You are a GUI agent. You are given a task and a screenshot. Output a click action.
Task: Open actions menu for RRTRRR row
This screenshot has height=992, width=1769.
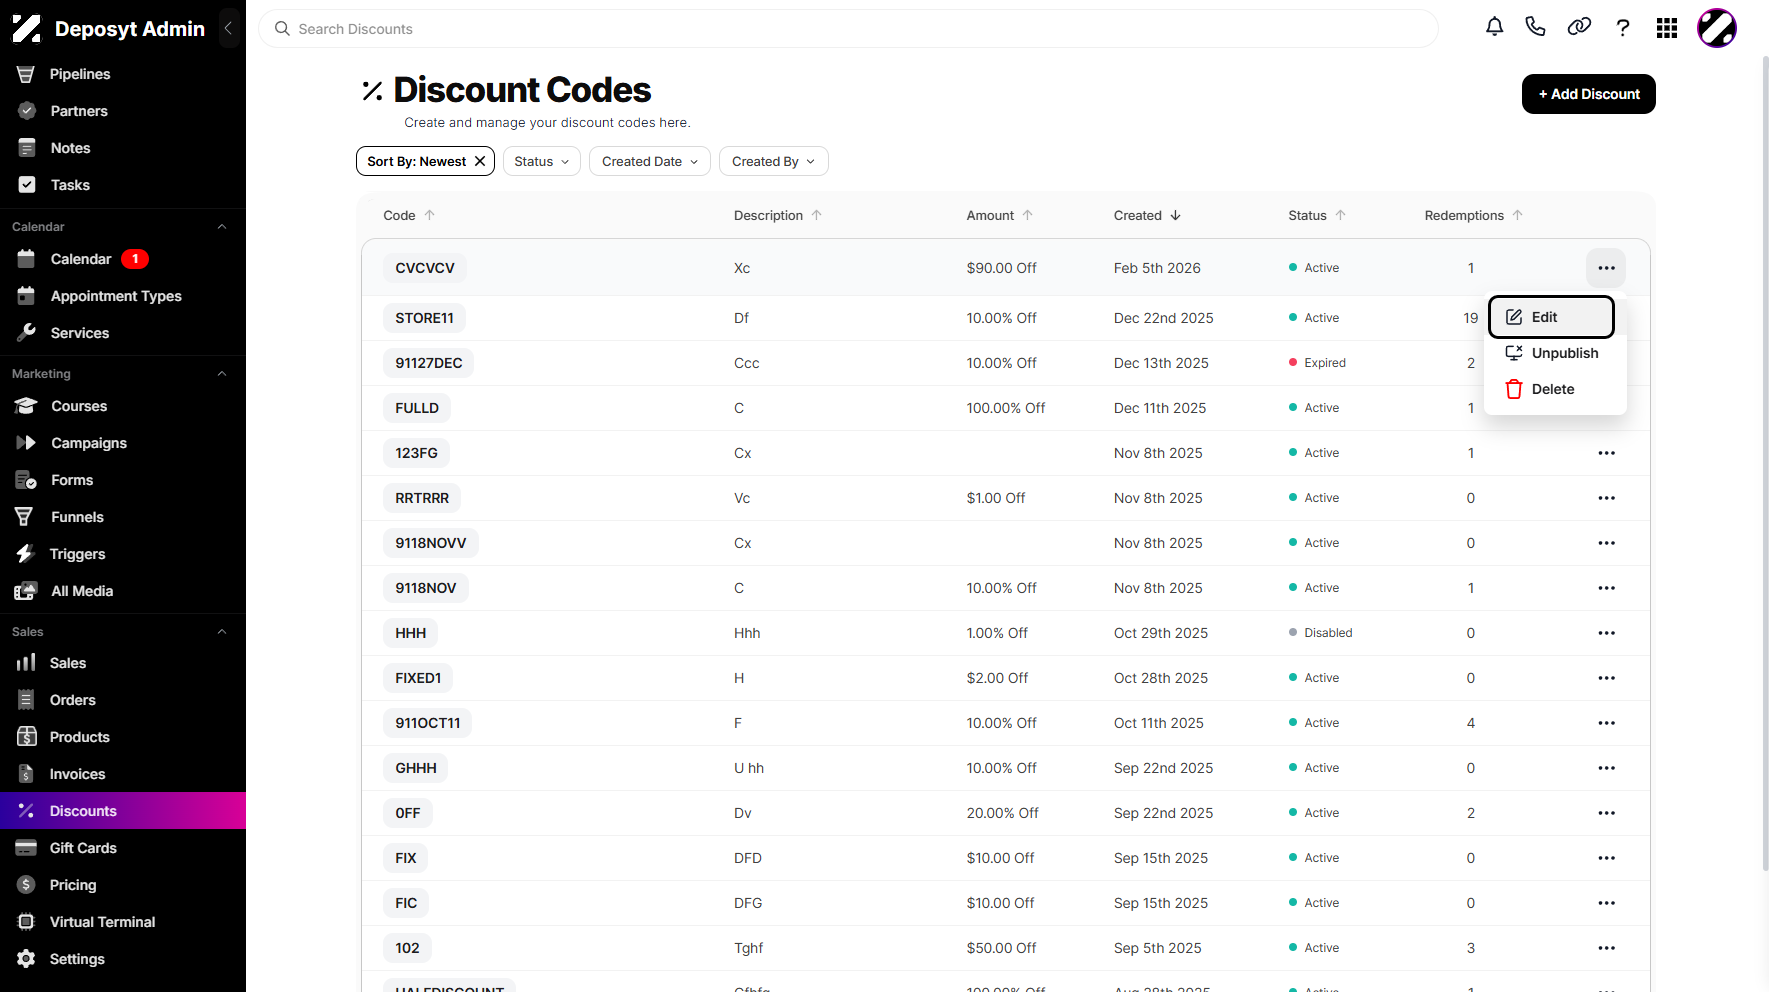[1606, 498]
